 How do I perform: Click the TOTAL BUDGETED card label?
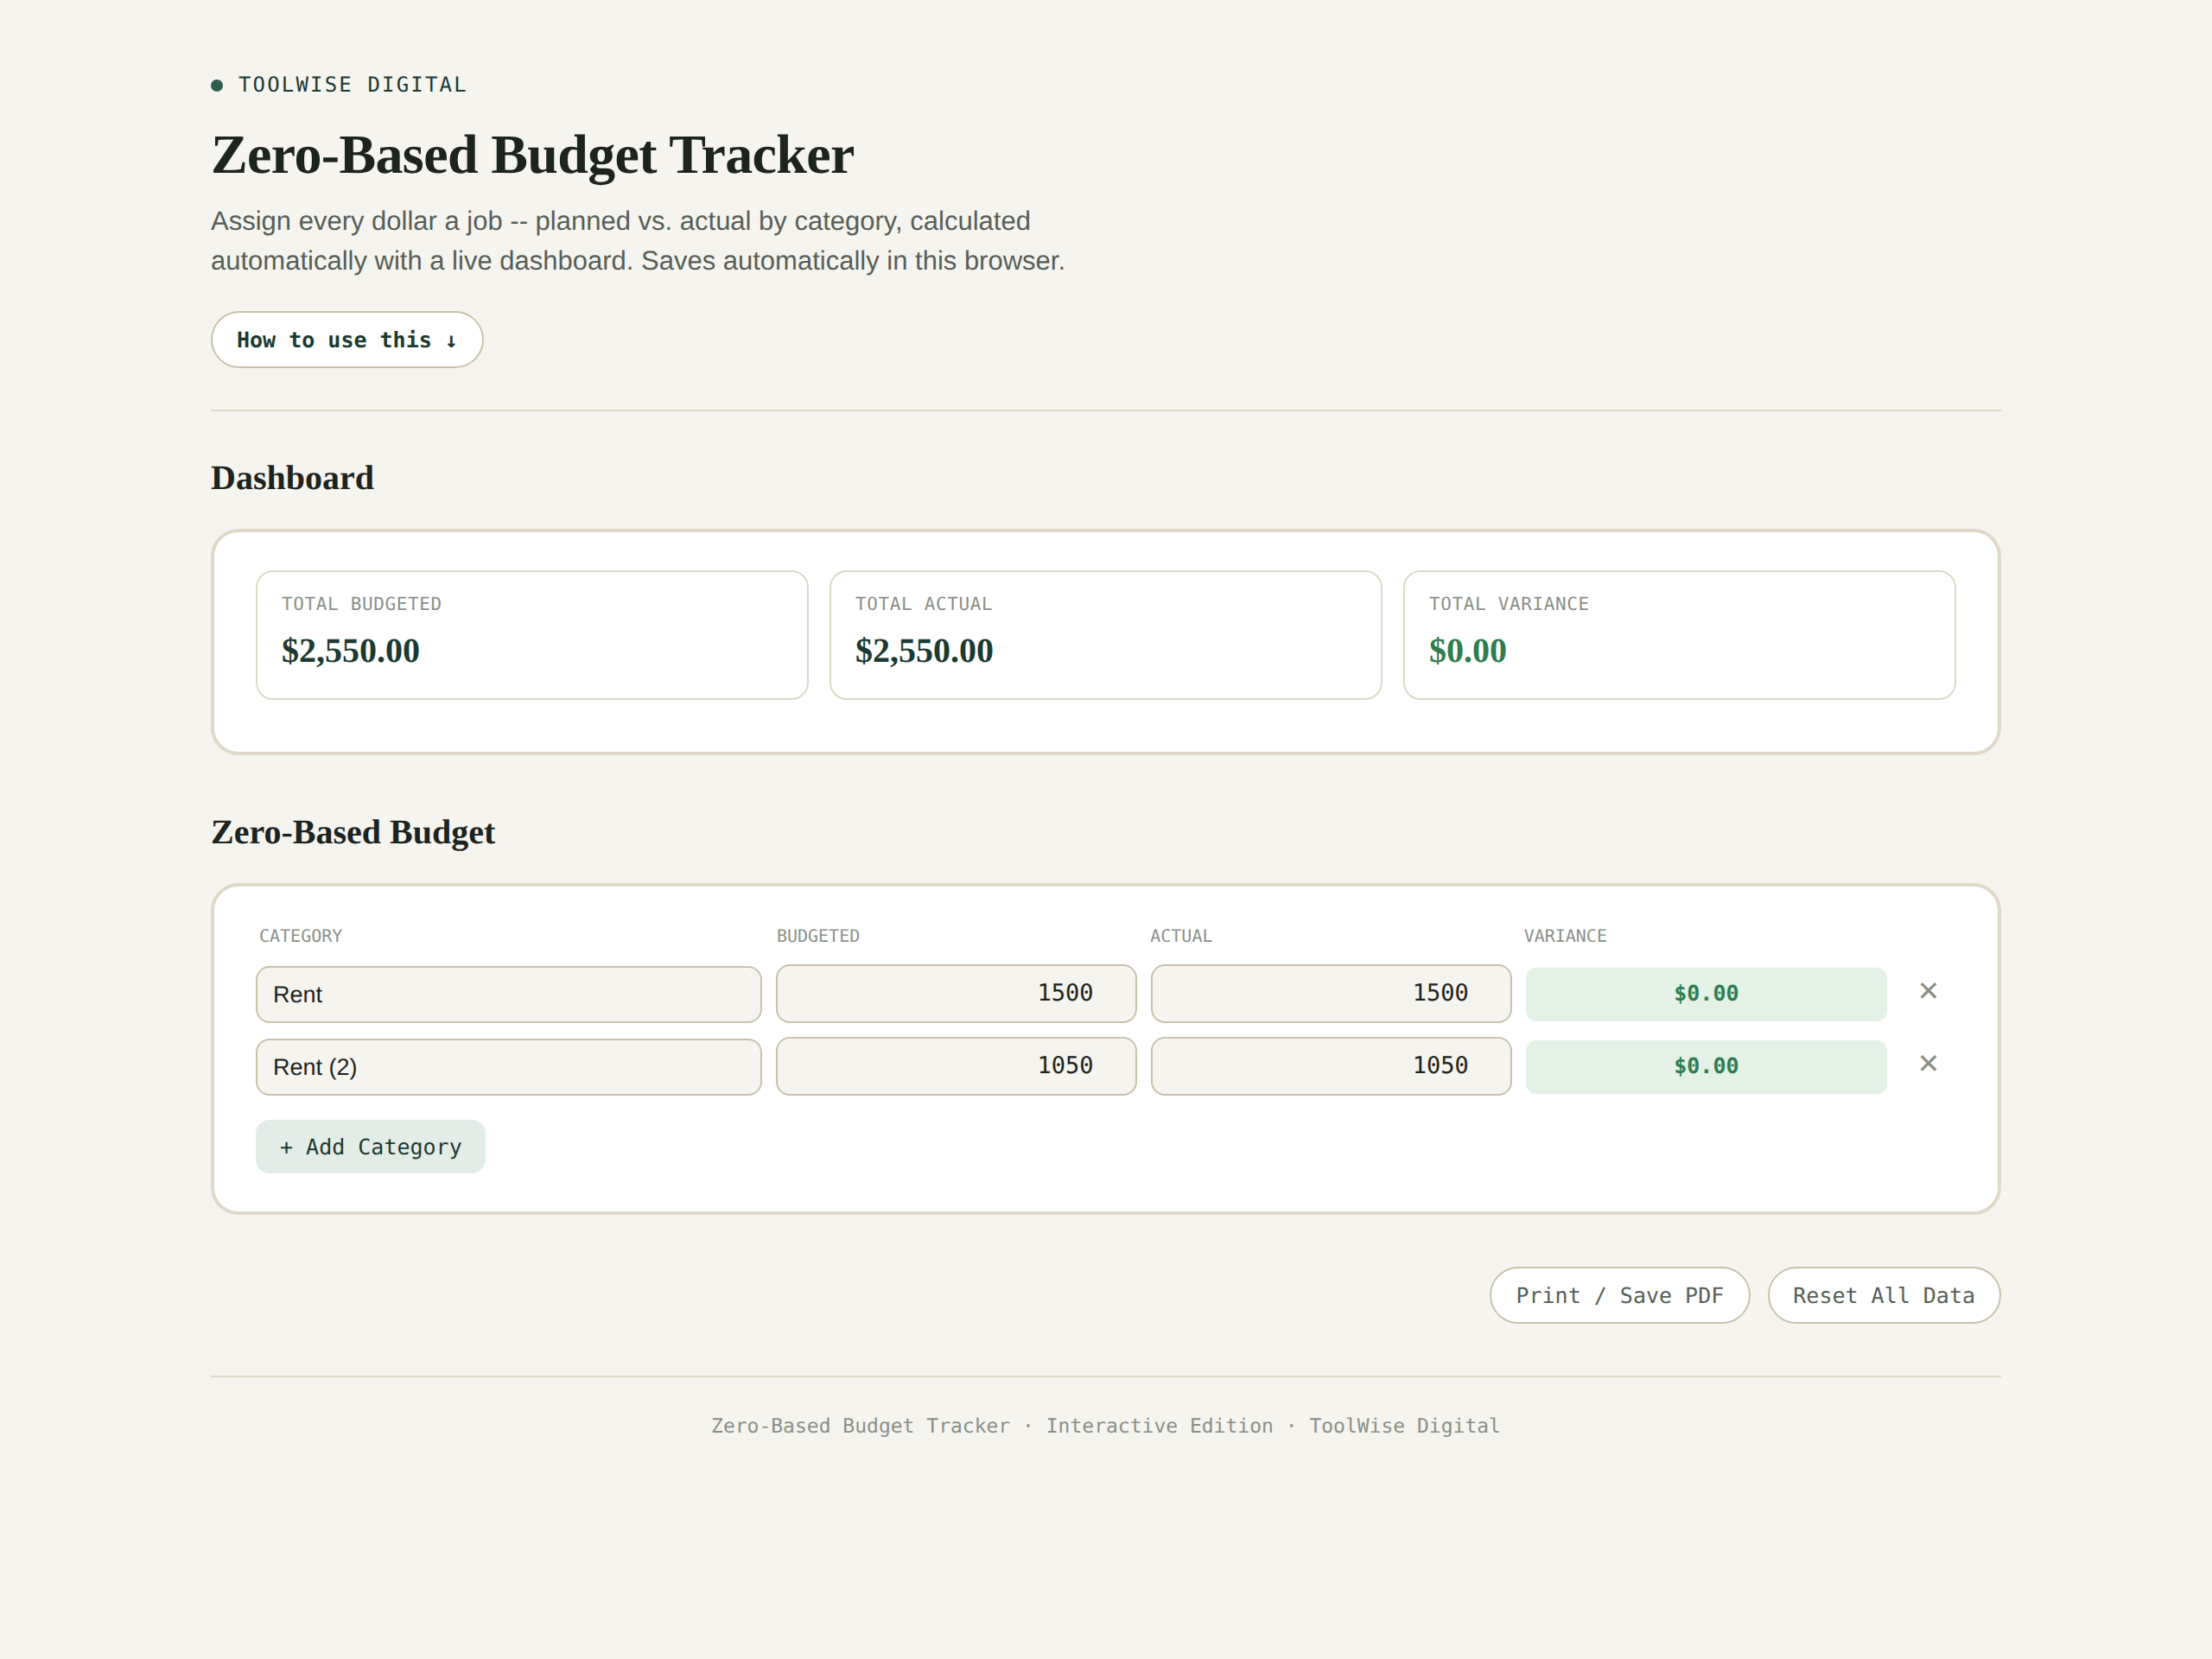pyautogui.click(x=361, y=604)
